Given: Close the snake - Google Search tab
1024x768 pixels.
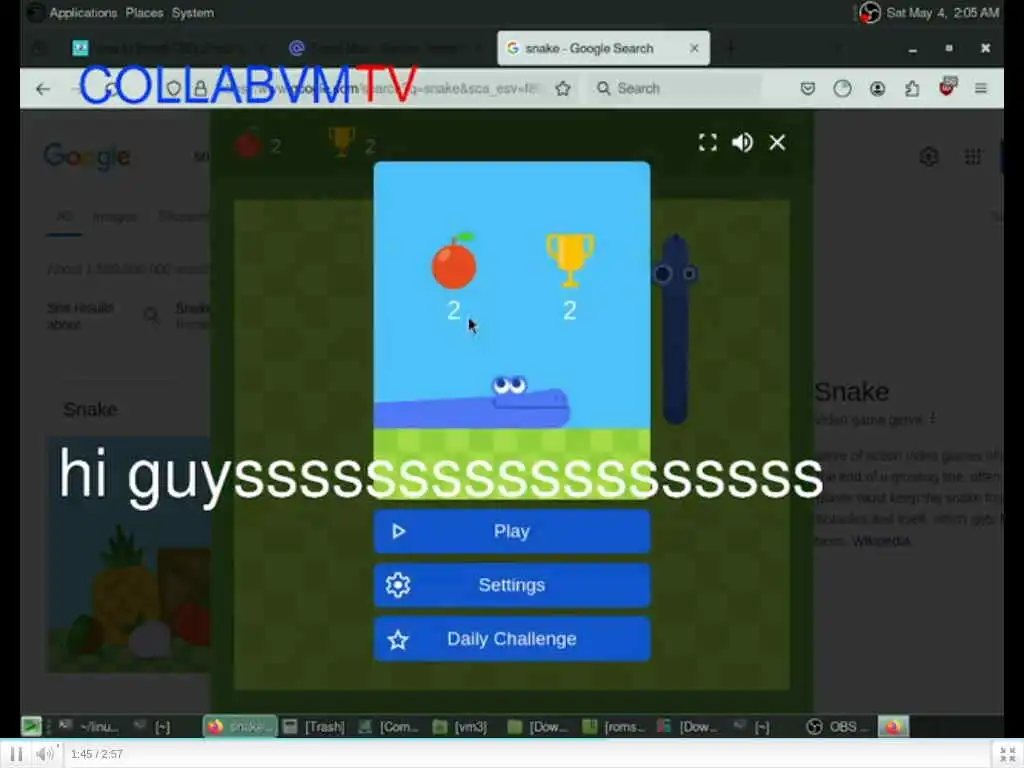Looking at the screenshot, I should [694, 48].
